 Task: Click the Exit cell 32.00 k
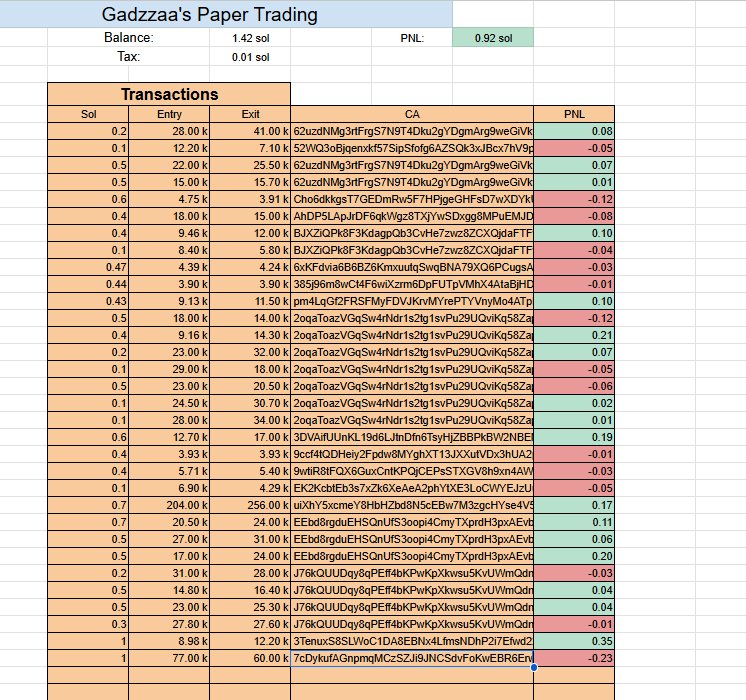coord(250,353)
